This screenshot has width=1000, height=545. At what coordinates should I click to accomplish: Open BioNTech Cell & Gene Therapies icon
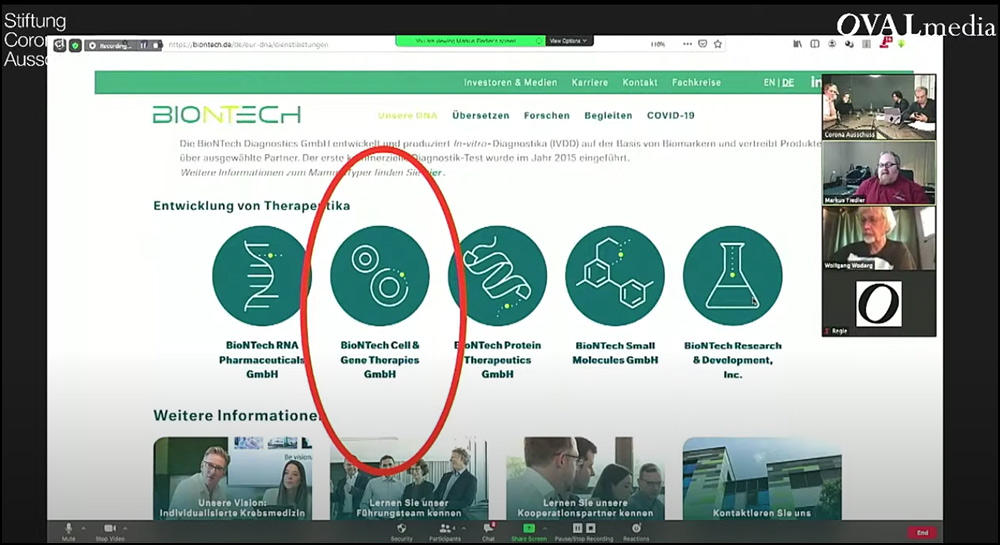(379, 275)
